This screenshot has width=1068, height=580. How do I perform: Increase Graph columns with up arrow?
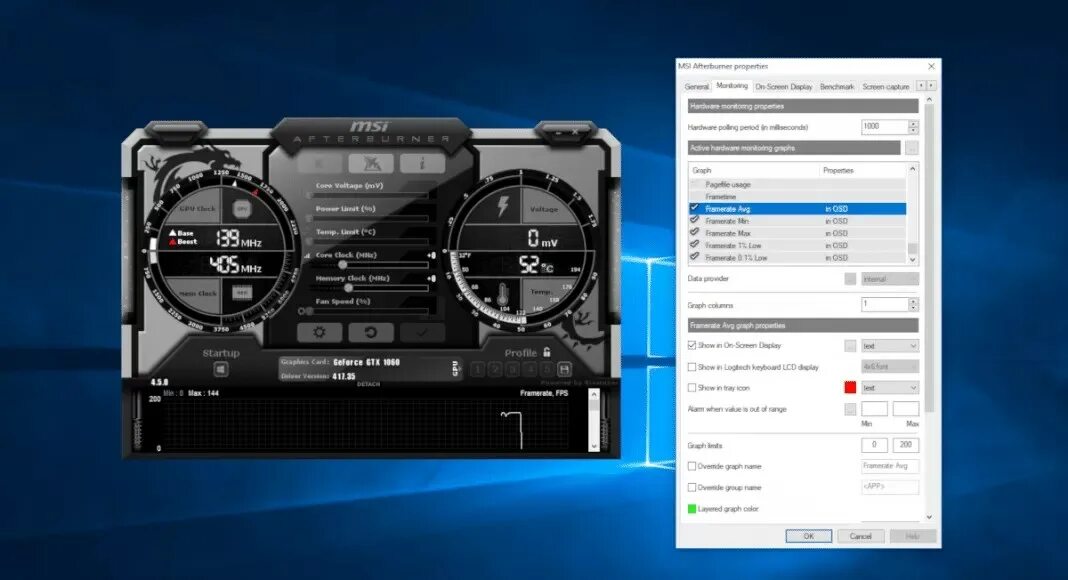click(x=913, y=301)
